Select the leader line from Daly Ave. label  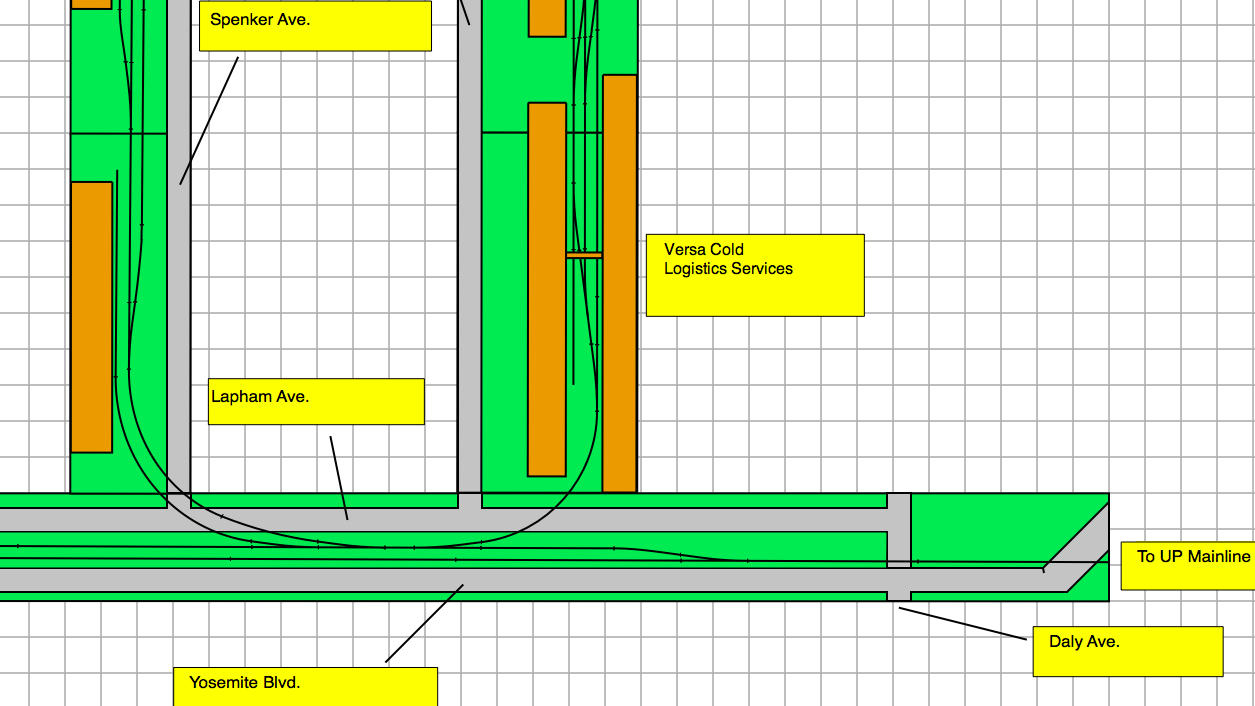point(963,623)
